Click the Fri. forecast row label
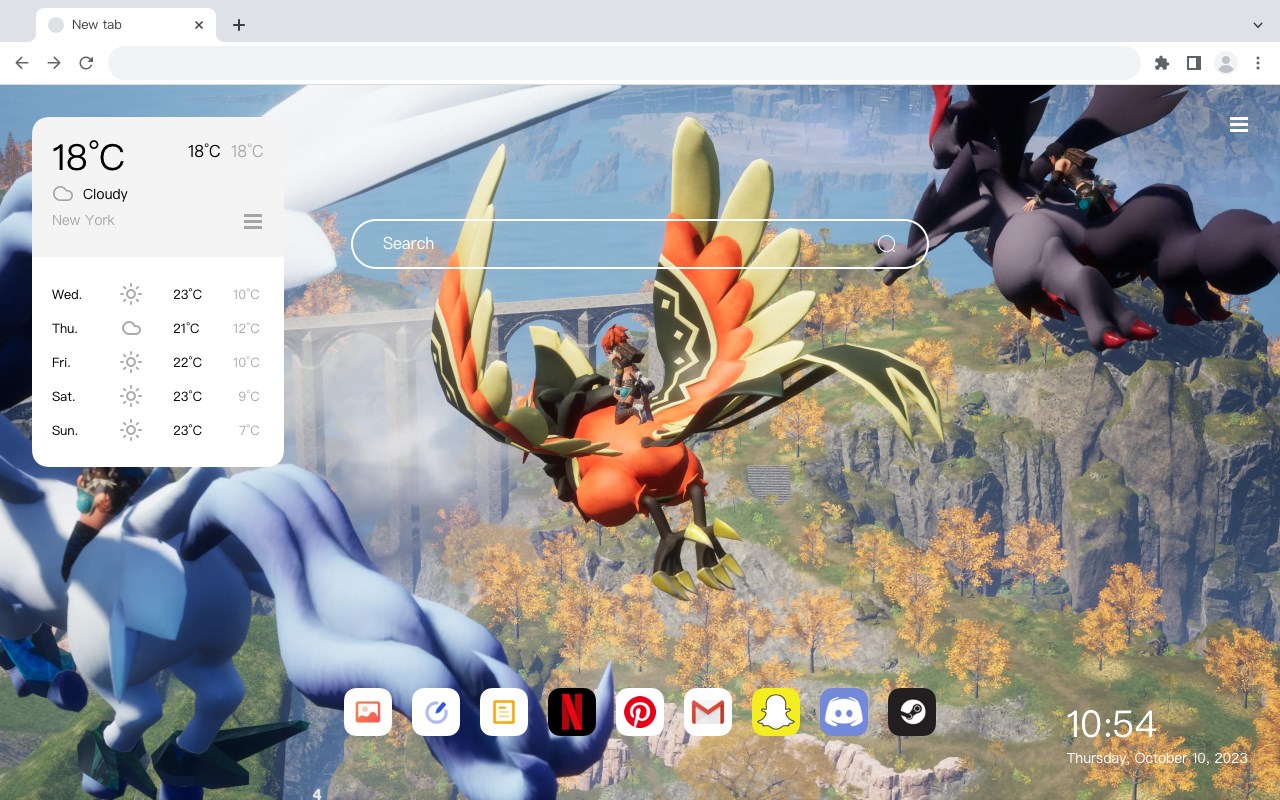Screen dimensions: 1280x800 (x=61, y=362)
